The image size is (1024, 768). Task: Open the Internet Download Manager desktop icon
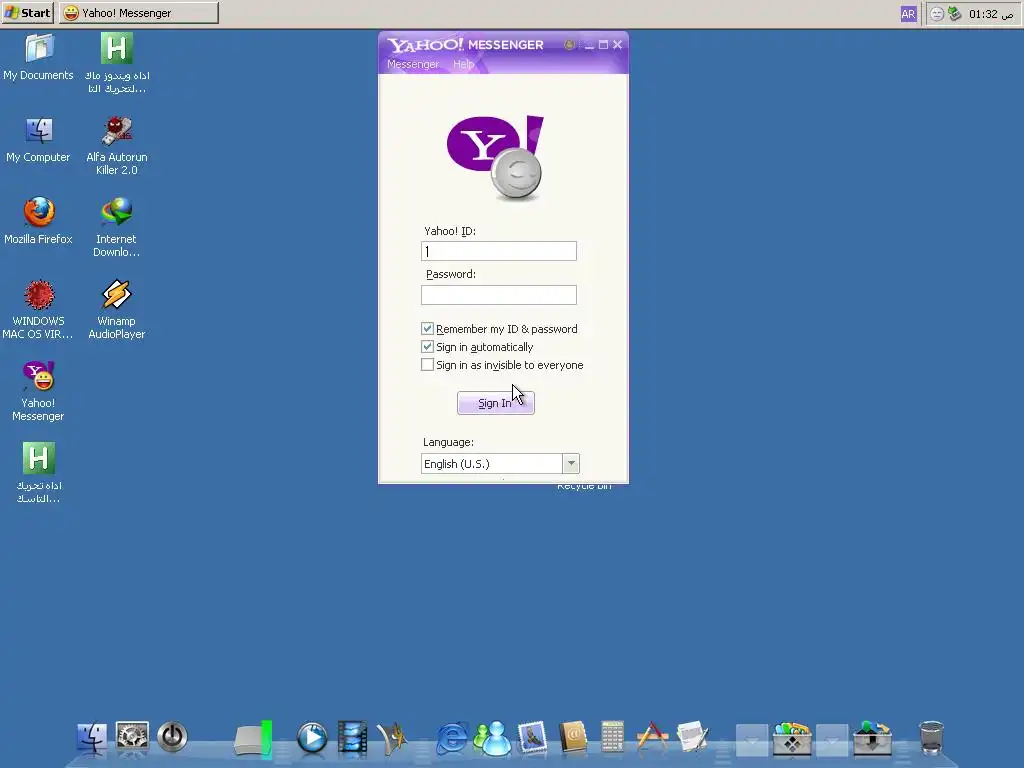point(117,228)
